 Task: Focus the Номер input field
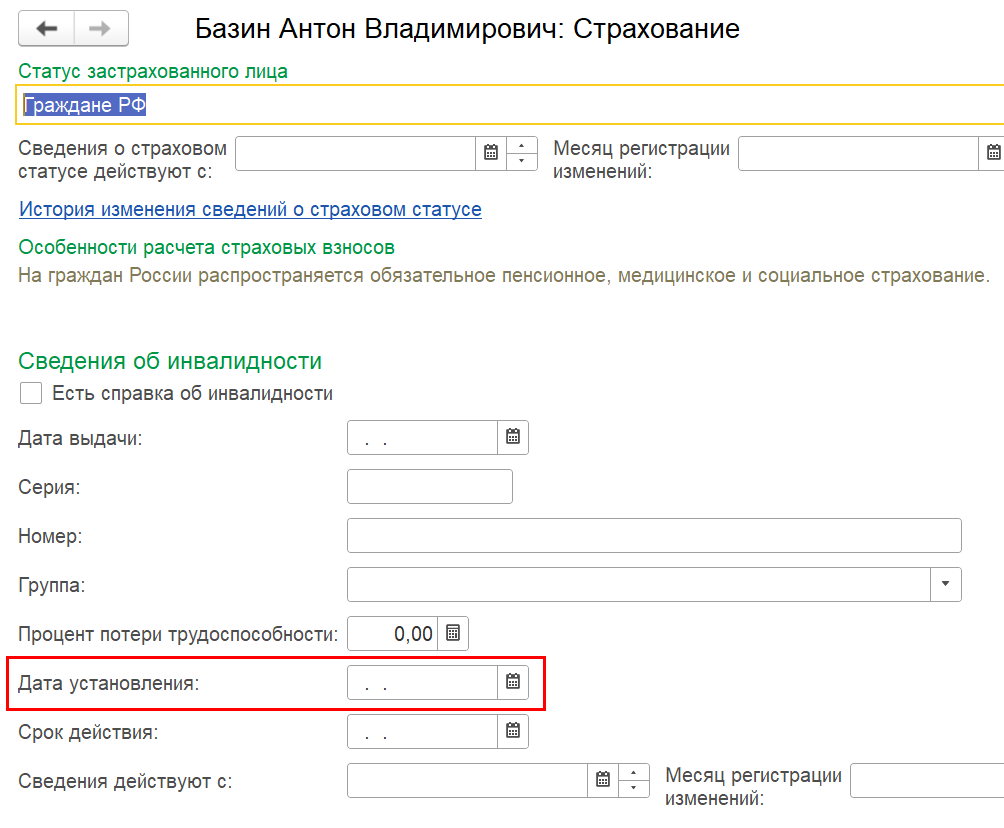tap(654, 535)
